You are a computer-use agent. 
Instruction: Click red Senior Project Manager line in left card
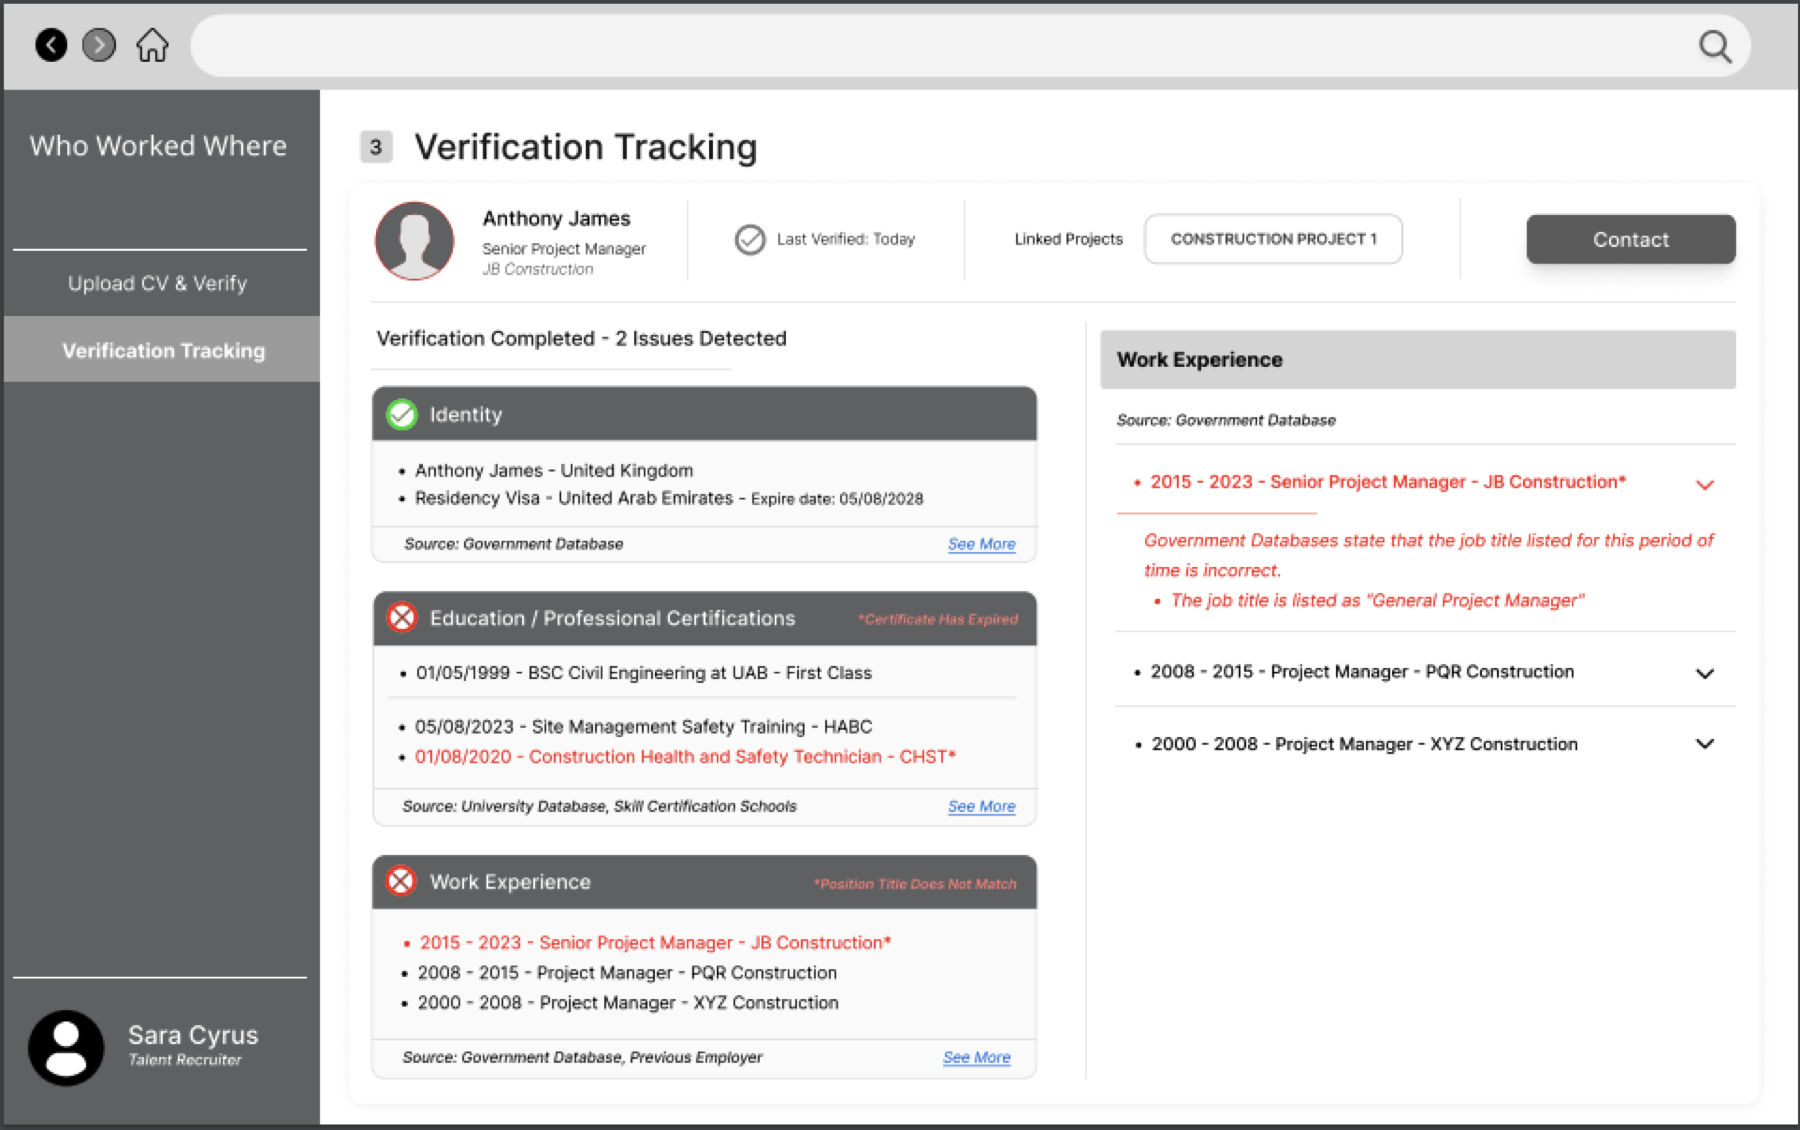coord(655,943)
